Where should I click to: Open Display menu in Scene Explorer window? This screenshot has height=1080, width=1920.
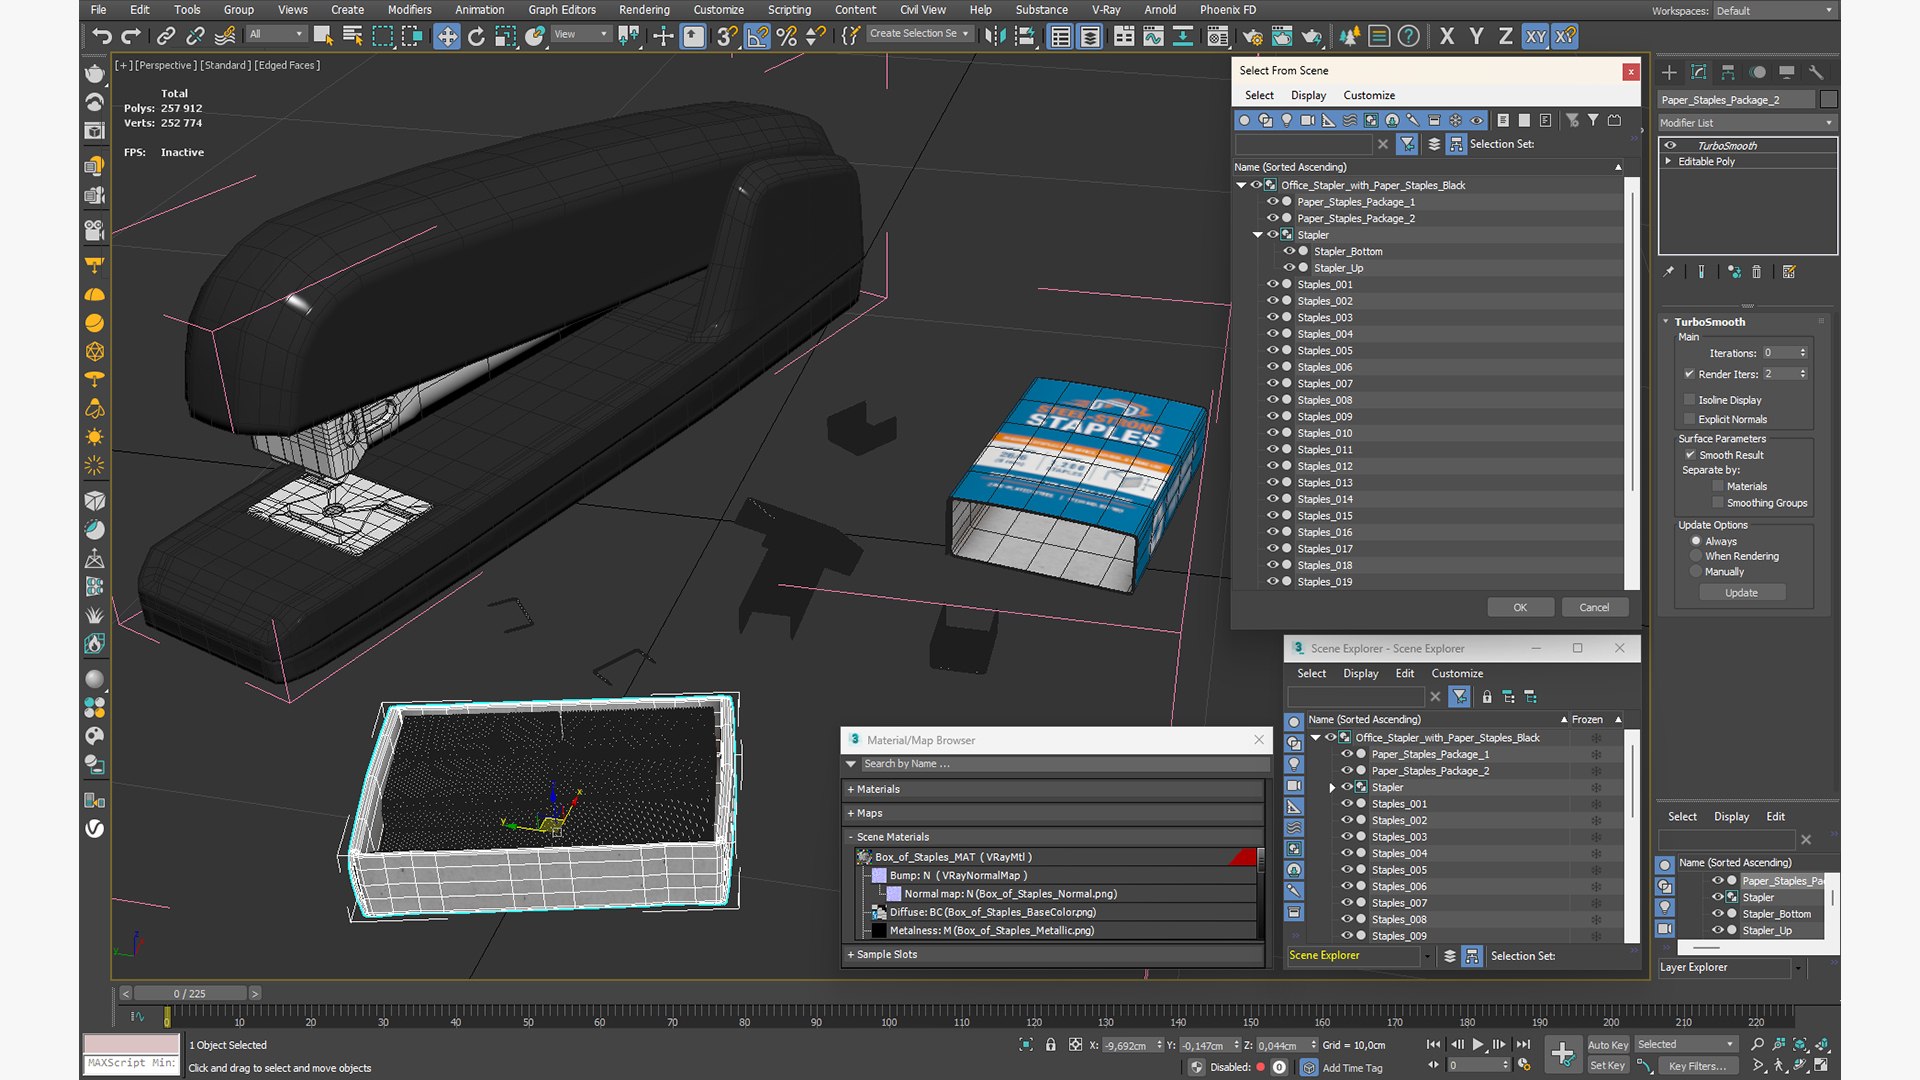1360,674
